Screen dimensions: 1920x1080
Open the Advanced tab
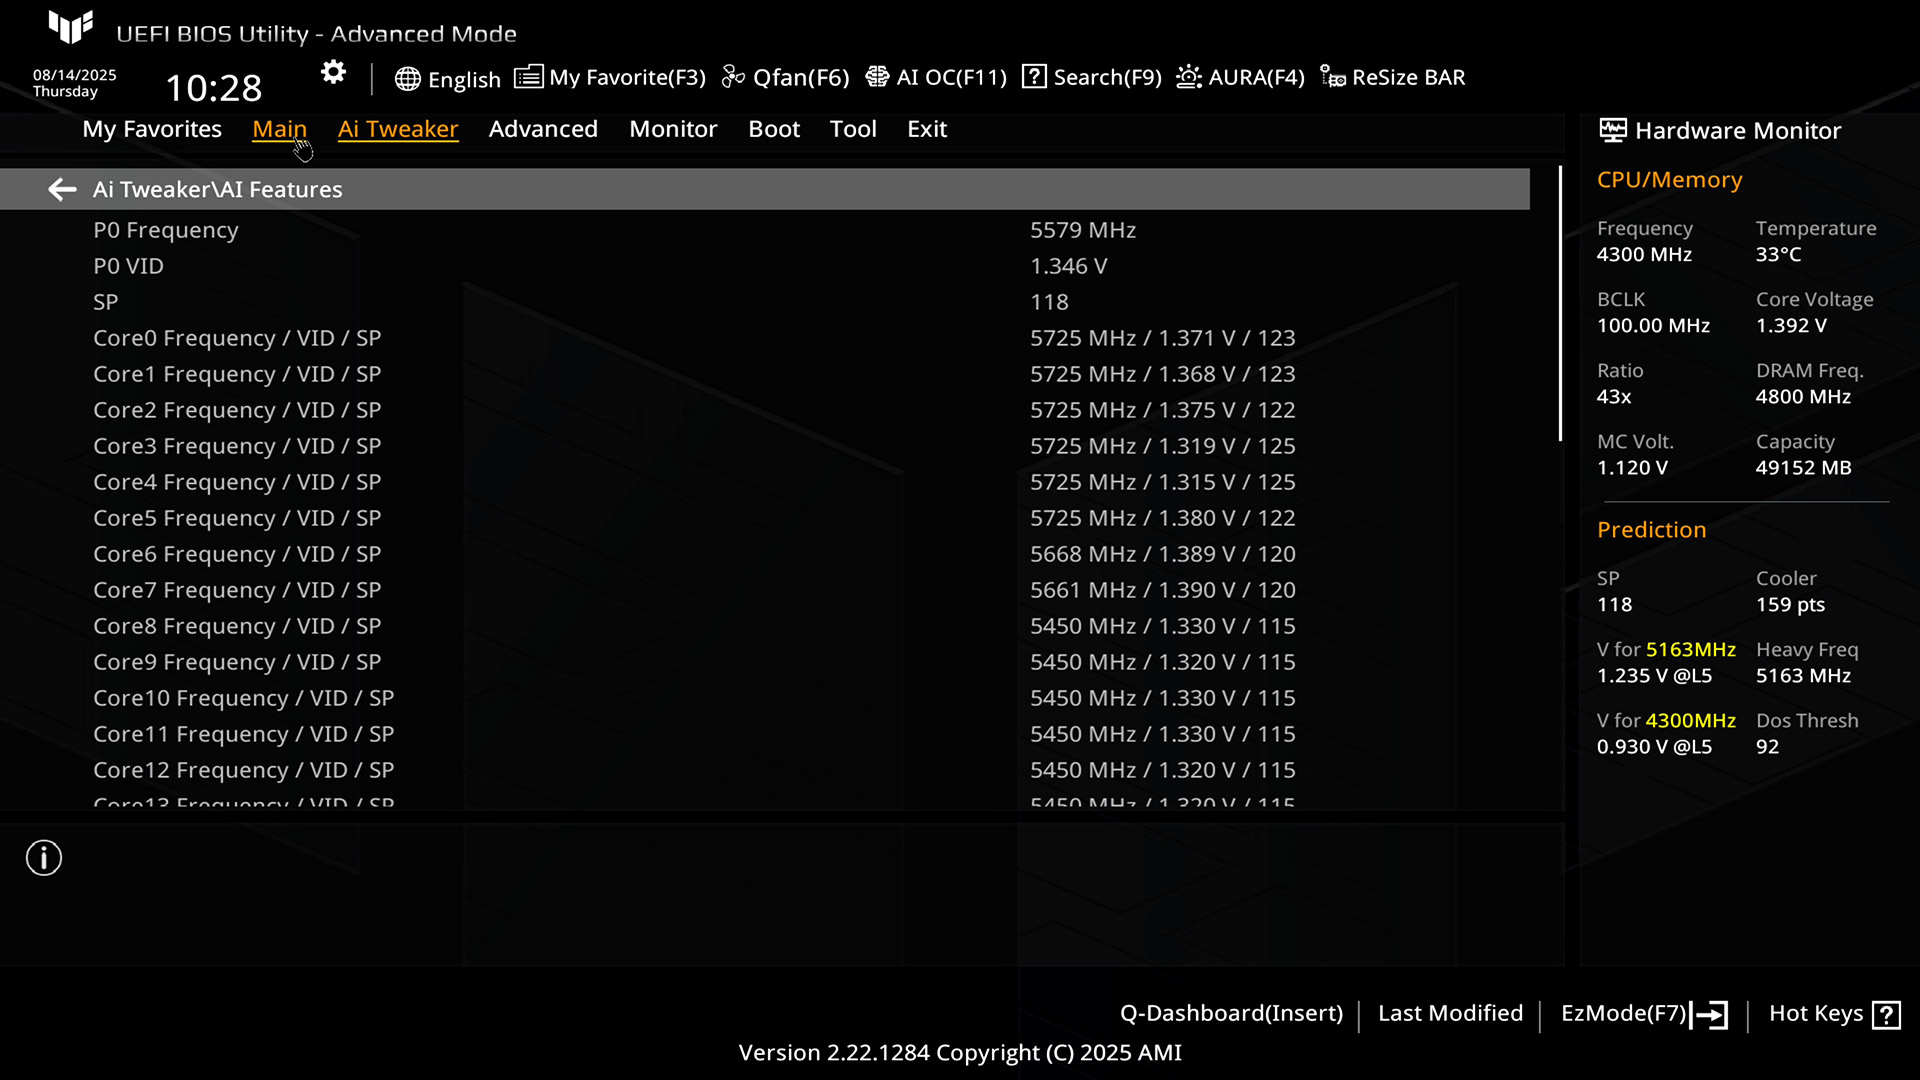coord(543,129)
